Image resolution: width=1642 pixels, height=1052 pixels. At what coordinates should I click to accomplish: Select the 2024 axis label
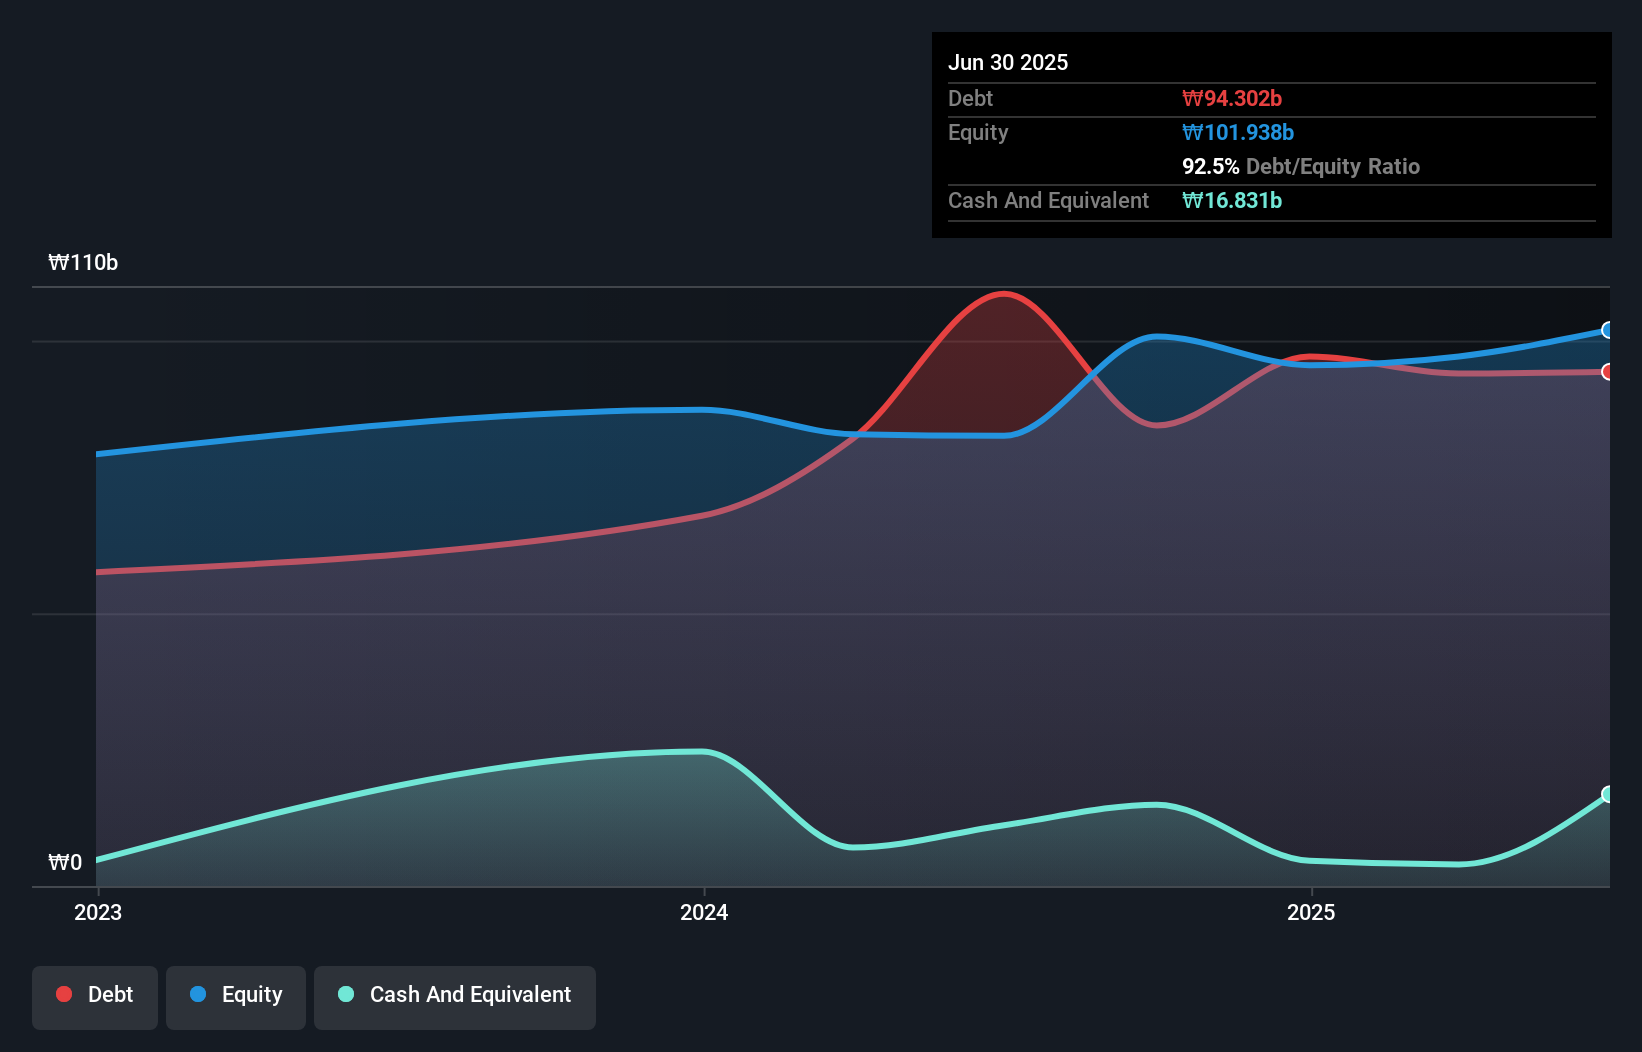coord(705,912)
